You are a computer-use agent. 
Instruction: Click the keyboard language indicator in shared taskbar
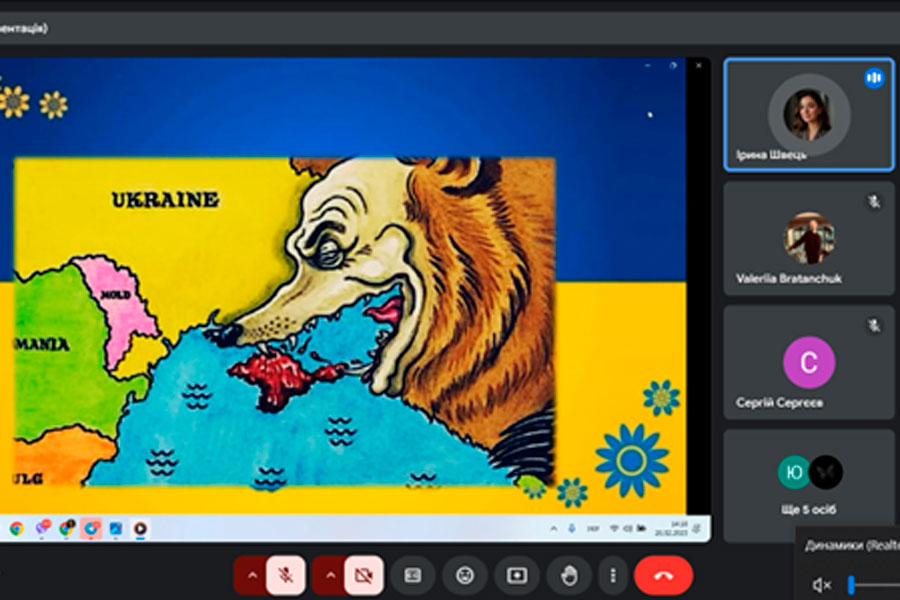(593, 529)
